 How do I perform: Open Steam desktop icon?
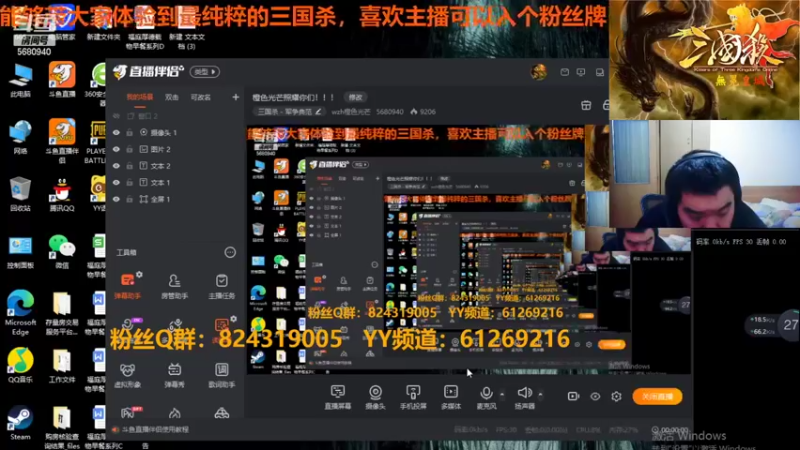coord(20,422)
